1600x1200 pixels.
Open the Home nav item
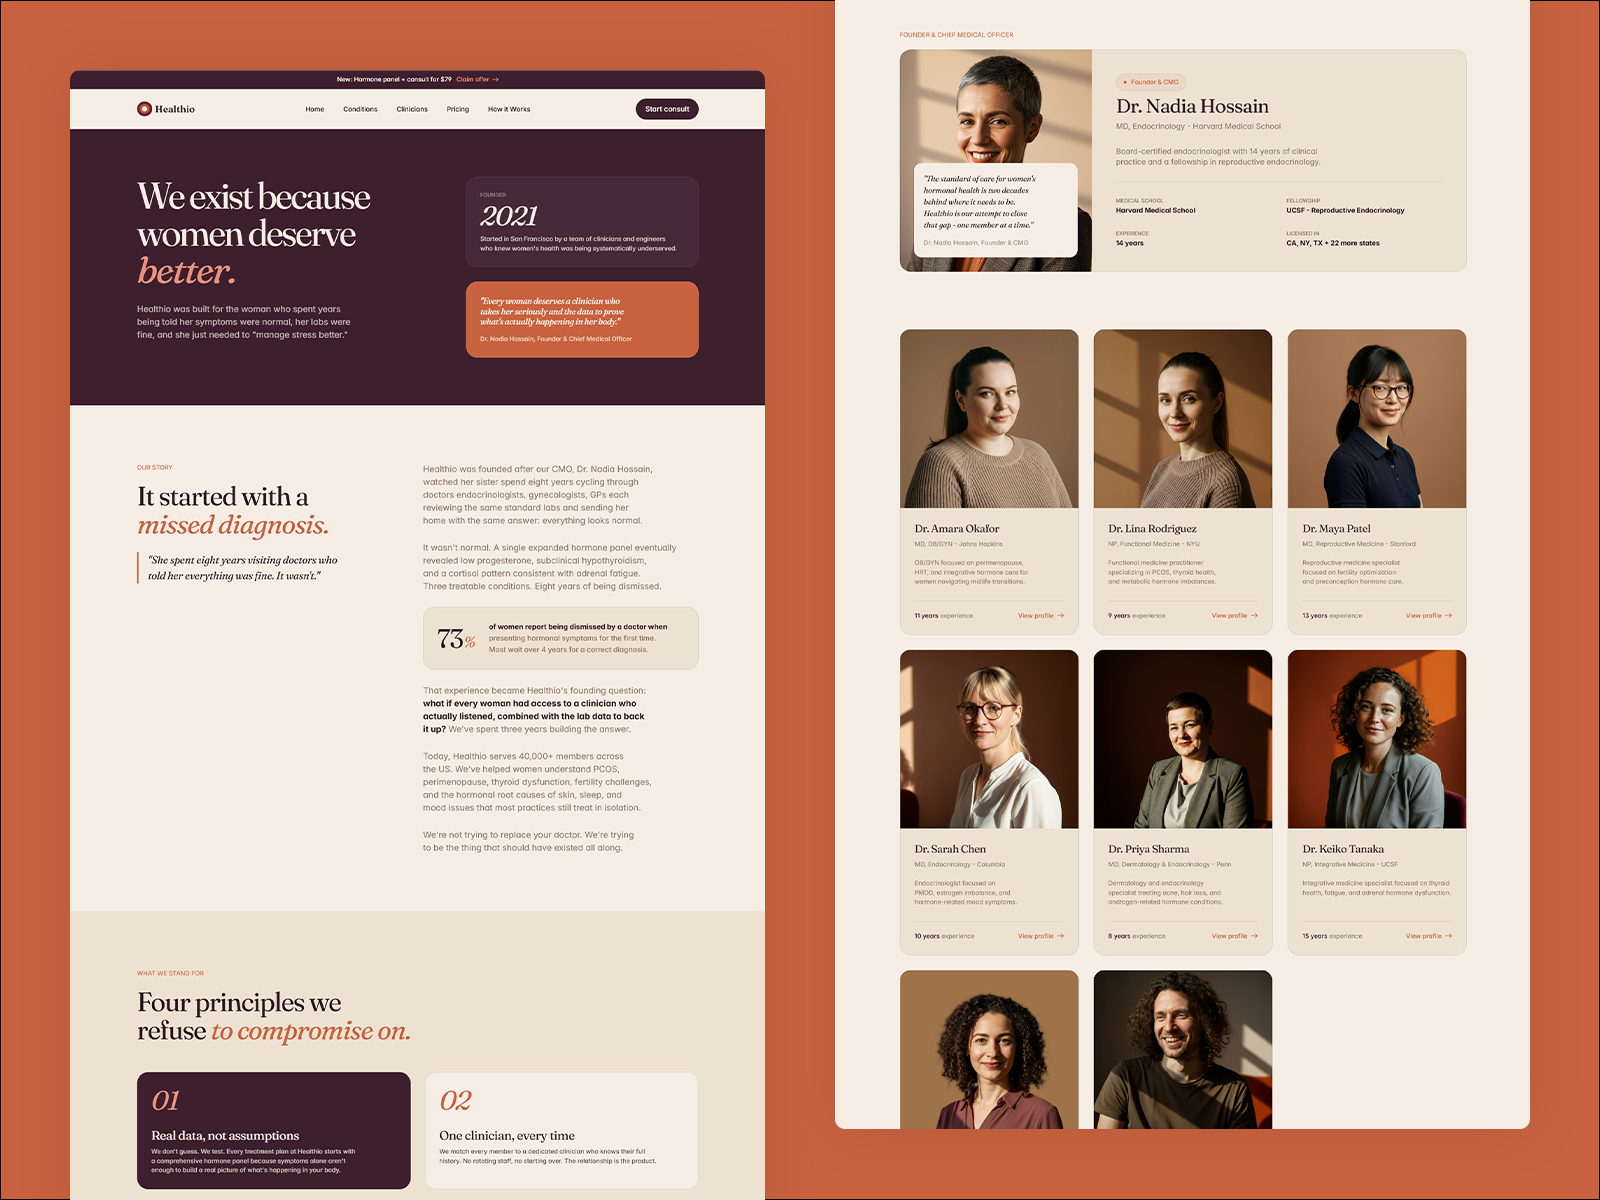pyautogui.click(x=315, y=109)
